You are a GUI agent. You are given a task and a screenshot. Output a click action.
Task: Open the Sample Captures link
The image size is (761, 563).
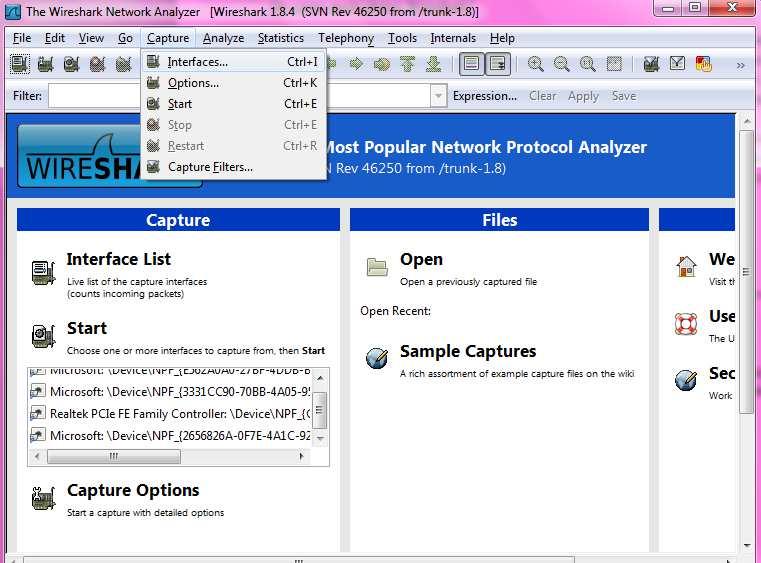(468, 351)
